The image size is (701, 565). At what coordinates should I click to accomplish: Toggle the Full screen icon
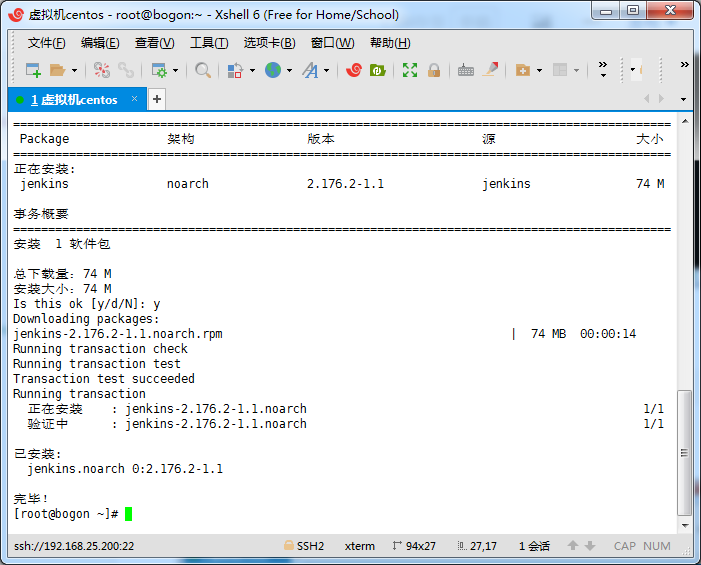pyautogui.click(x=410, y=70)
